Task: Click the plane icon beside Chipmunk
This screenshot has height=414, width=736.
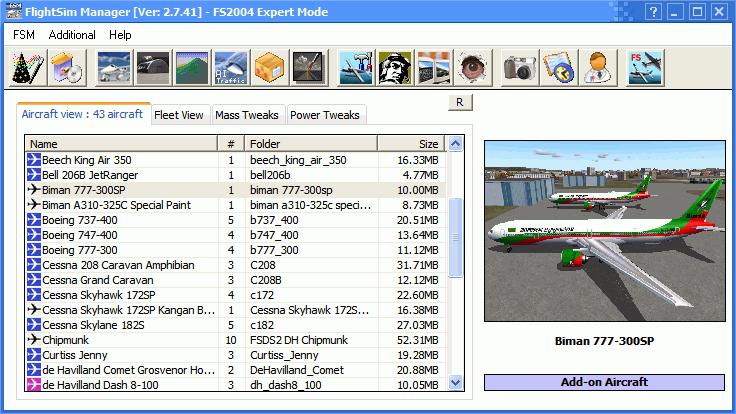Action: (33, 340)
